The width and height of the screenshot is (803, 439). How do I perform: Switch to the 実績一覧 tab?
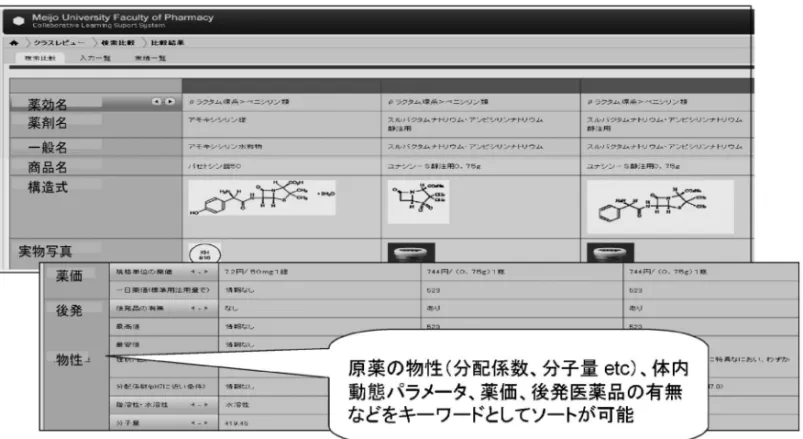[x=150, y=58]
